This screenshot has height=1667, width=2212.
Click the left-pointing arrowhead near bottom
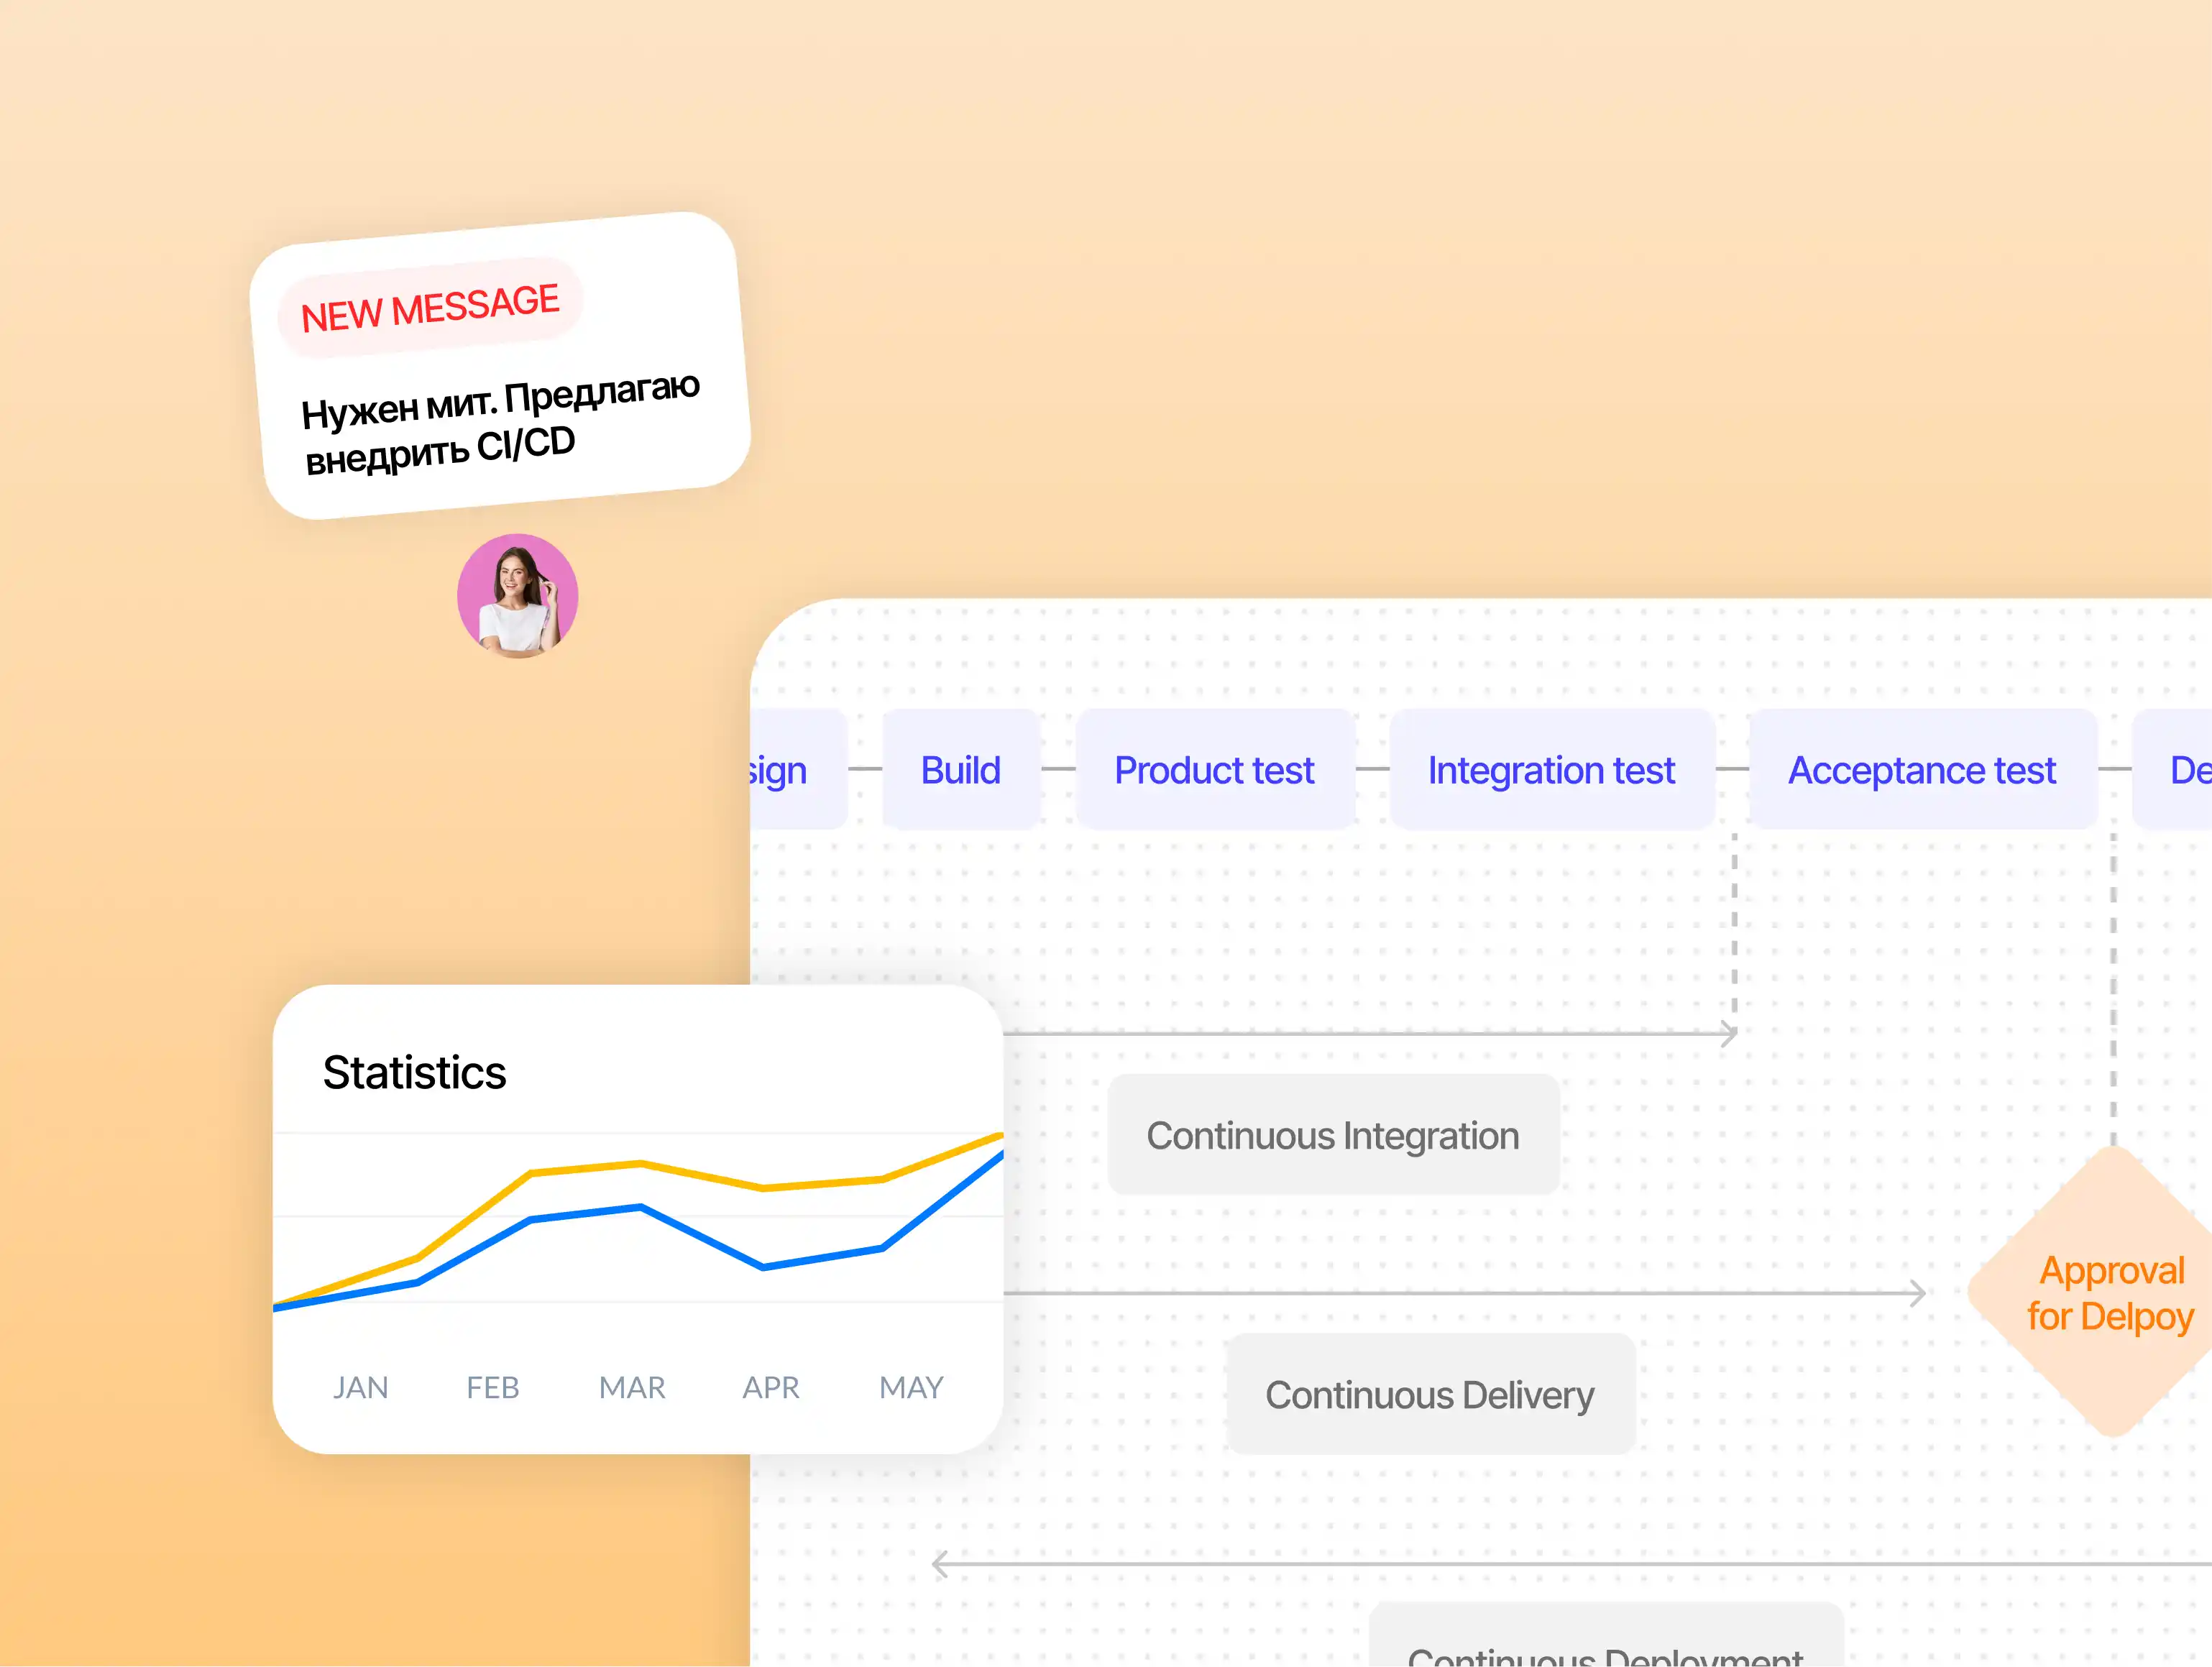pyautogui.click(x=940, y=1564)
